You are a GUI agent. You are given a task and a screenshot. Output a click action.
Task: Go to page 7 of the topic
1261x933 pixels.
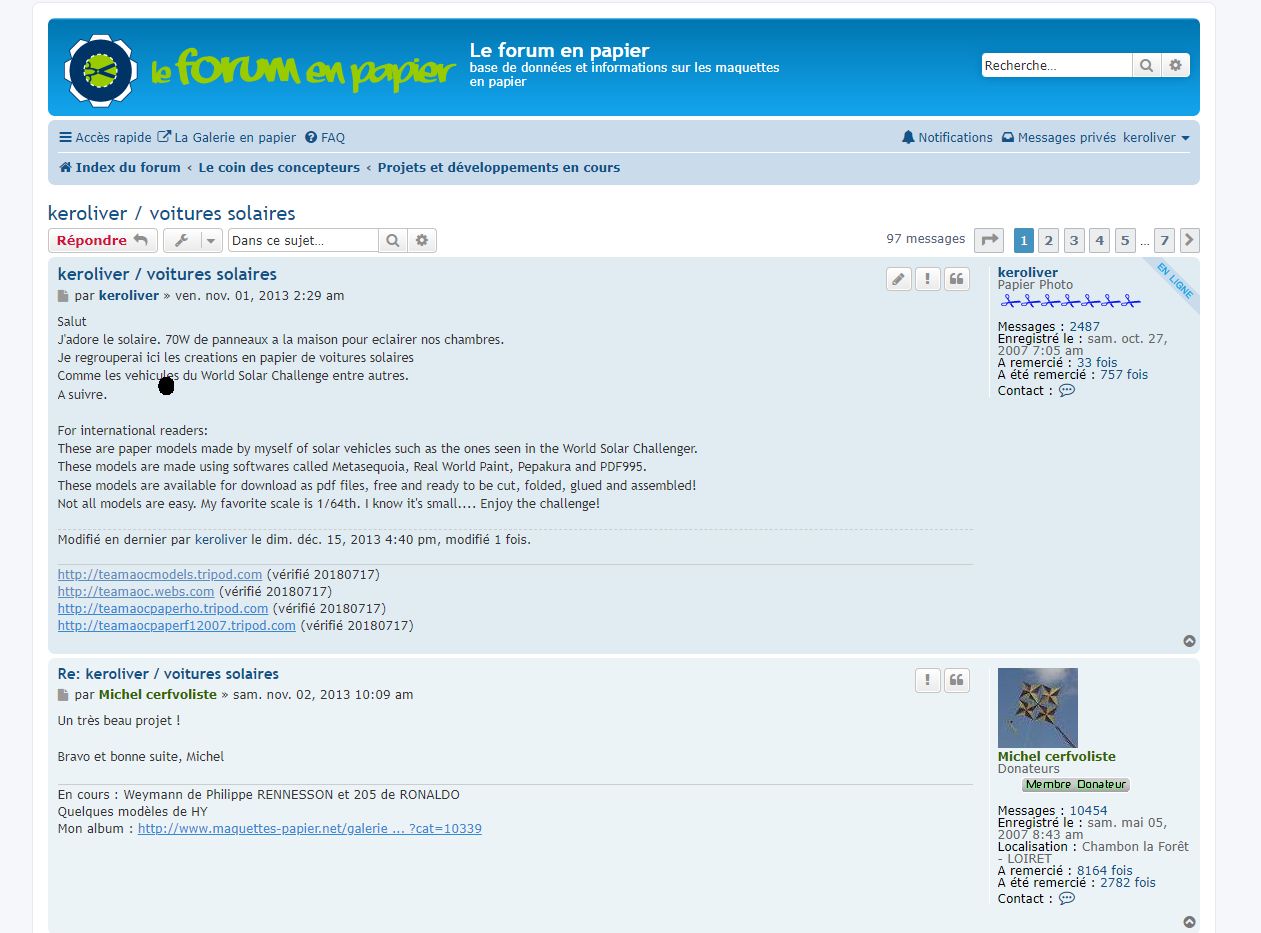1163,240
